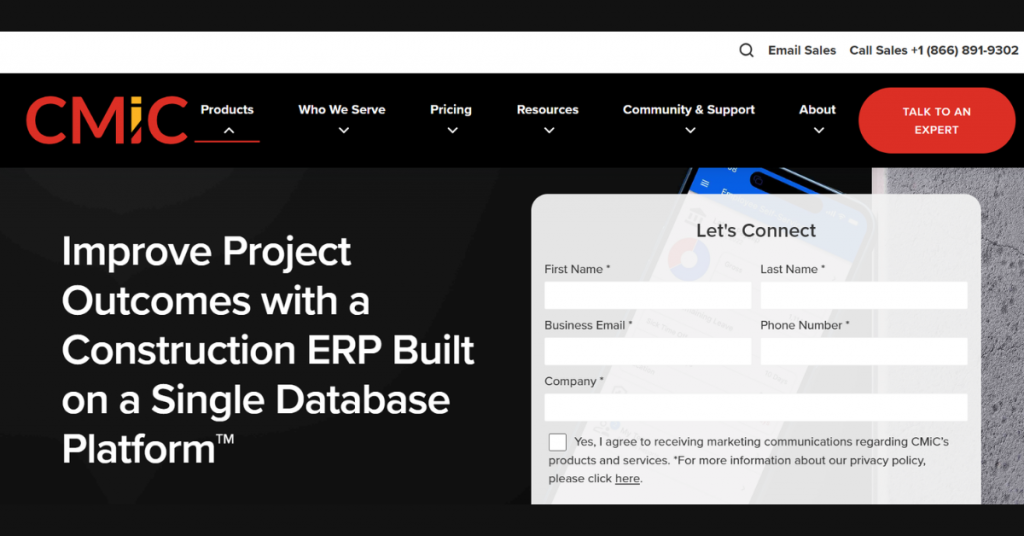
Task: Open the About menu
Action: click(x=817, y=110)
